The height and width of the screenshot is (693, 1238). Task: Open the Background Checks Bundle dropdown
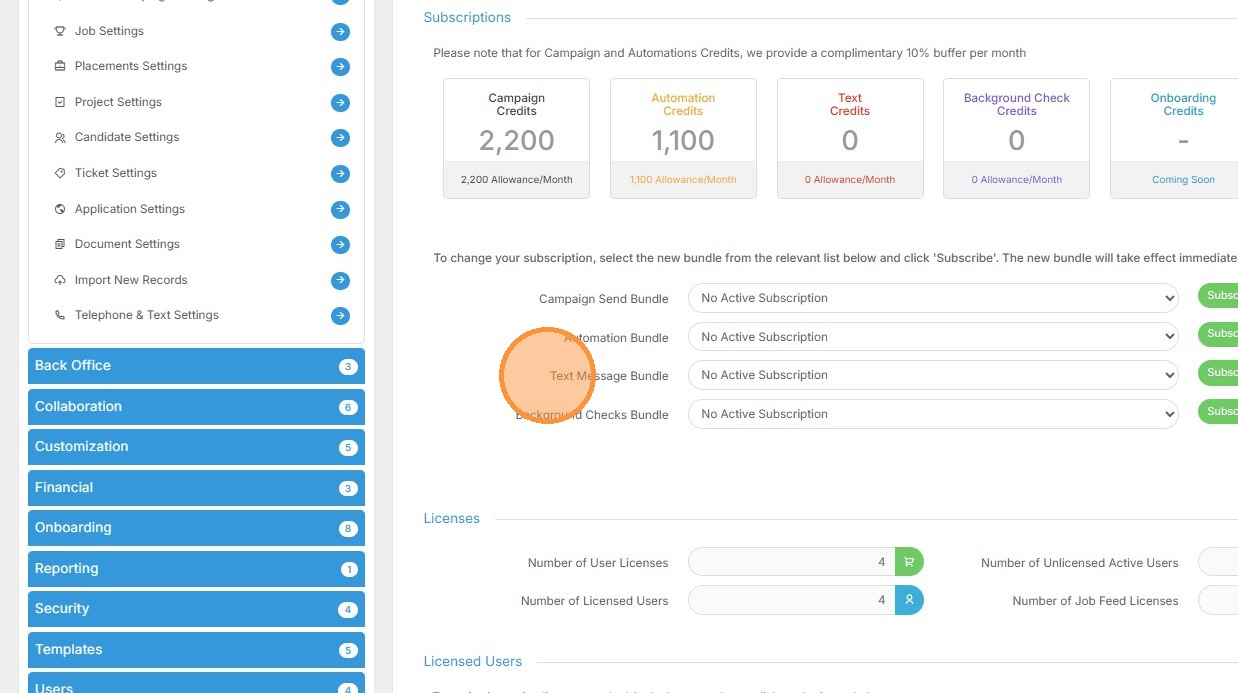pyautogui.click(x=933, y=414)
